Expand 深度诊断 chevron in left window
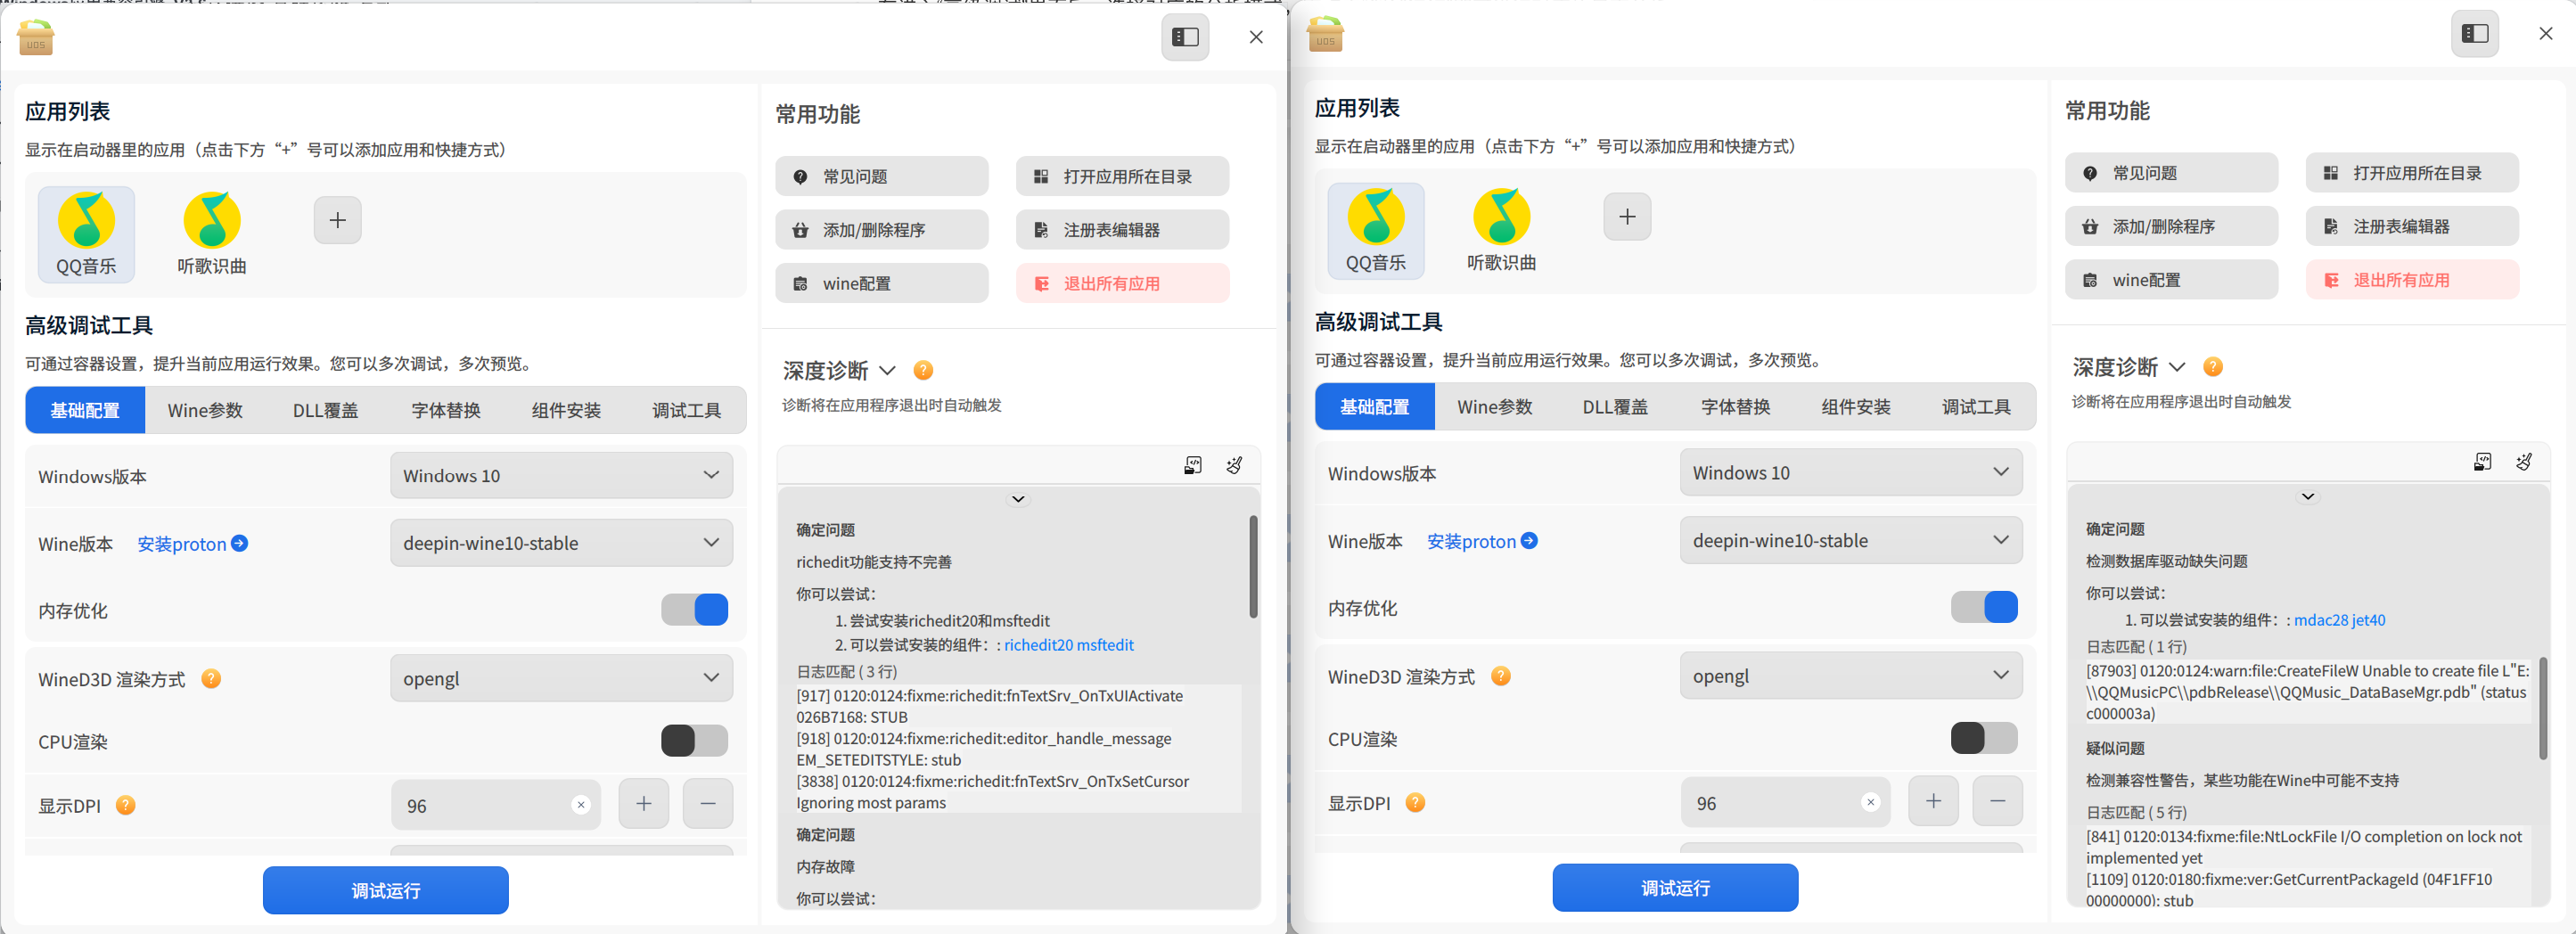Viewport: 2576px width, 934px height. coord(887,371)
